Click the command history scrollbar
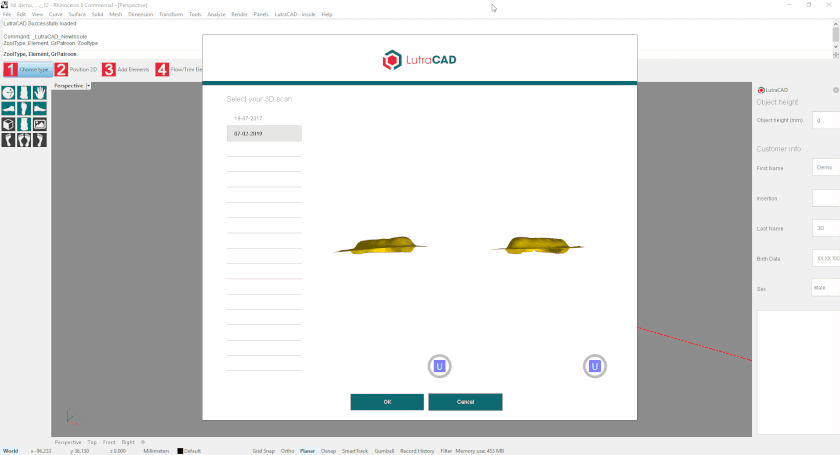Viewport: 840px width, 455px height. [836, 35]
